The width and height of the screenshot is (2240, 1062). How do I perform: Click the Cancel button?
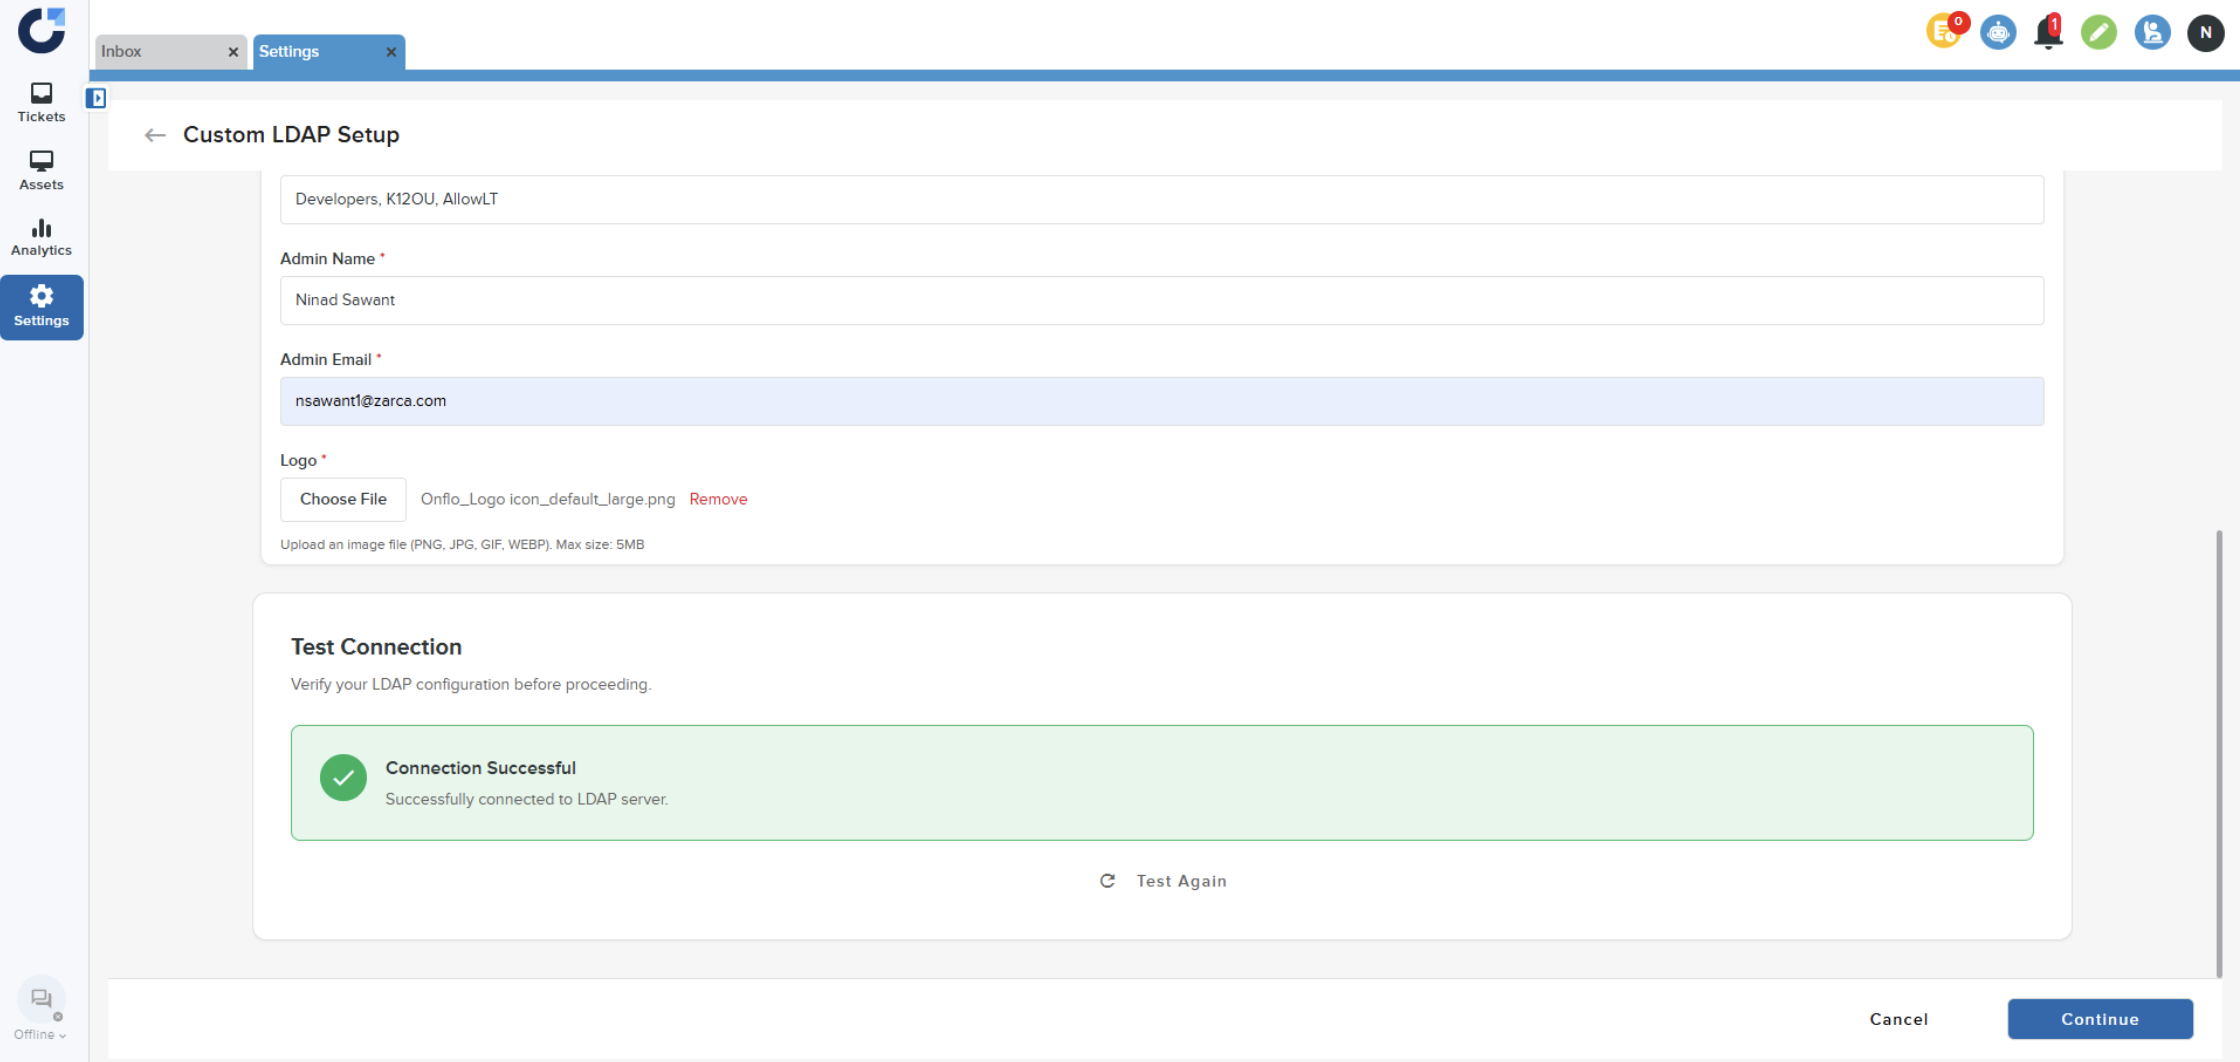pos(1898,1018)
